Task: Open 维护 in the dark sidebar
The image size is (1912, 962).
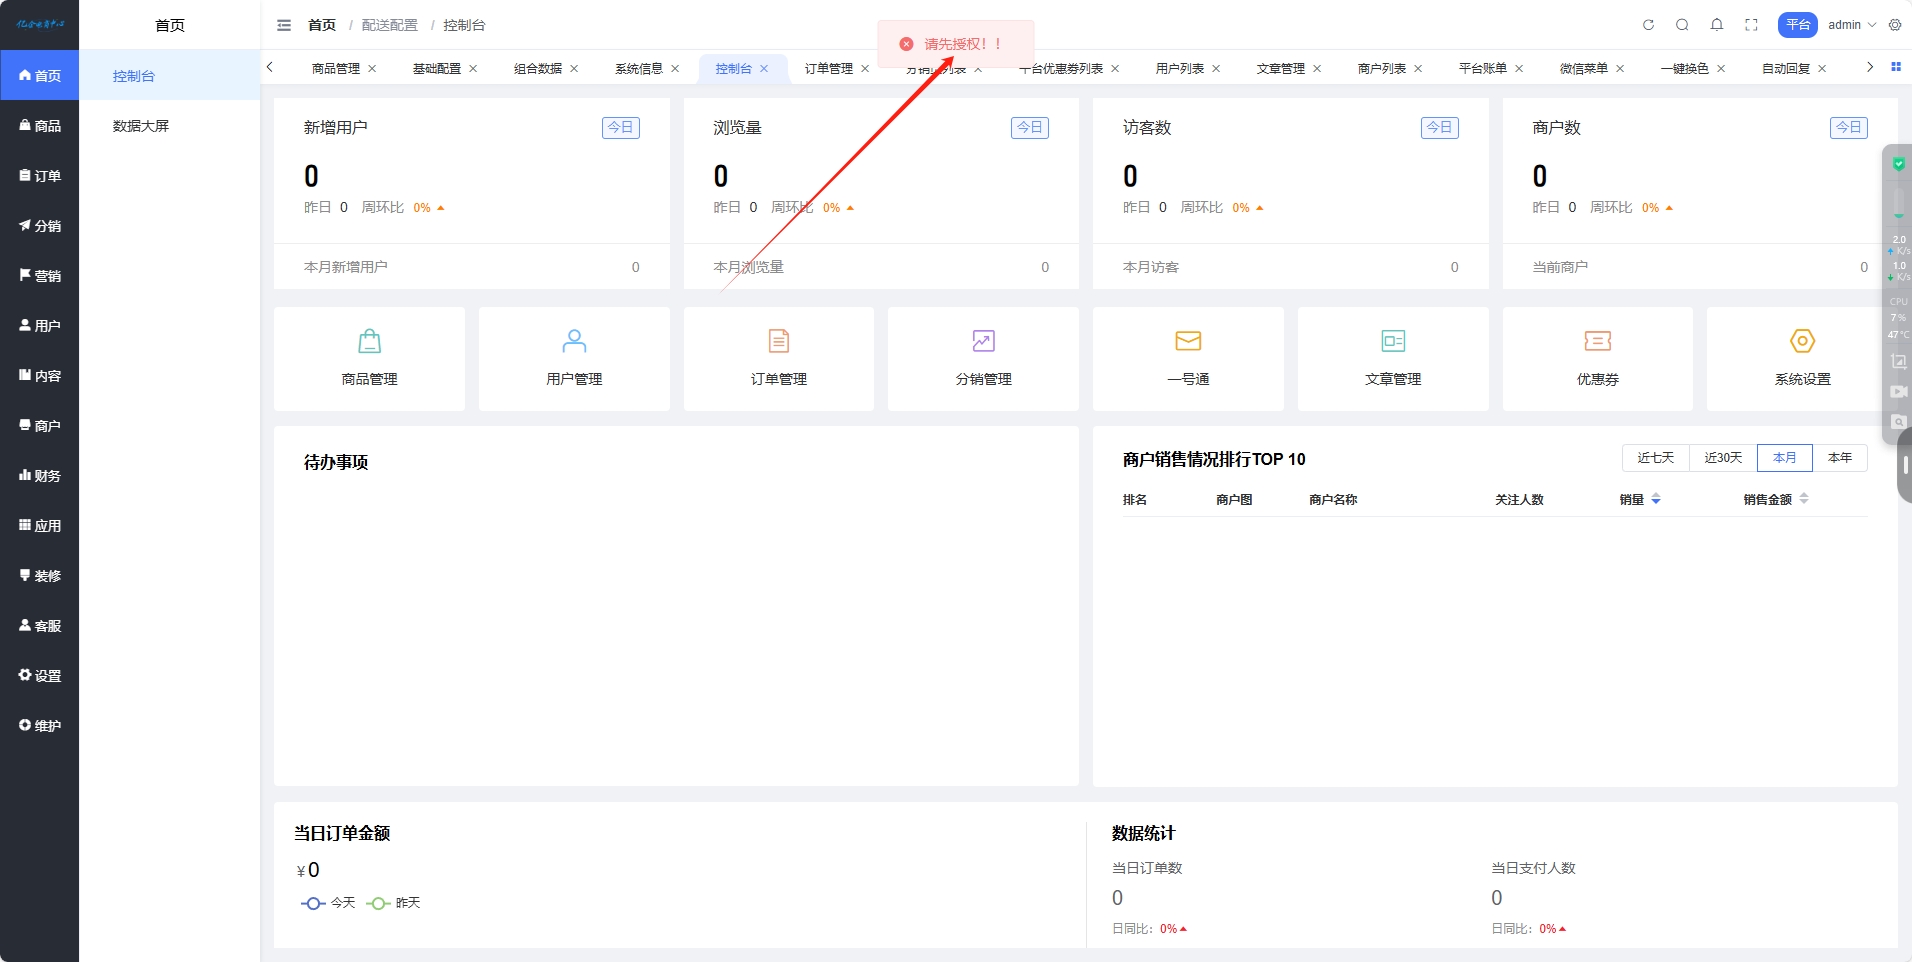Action: (x=40, y=726)
